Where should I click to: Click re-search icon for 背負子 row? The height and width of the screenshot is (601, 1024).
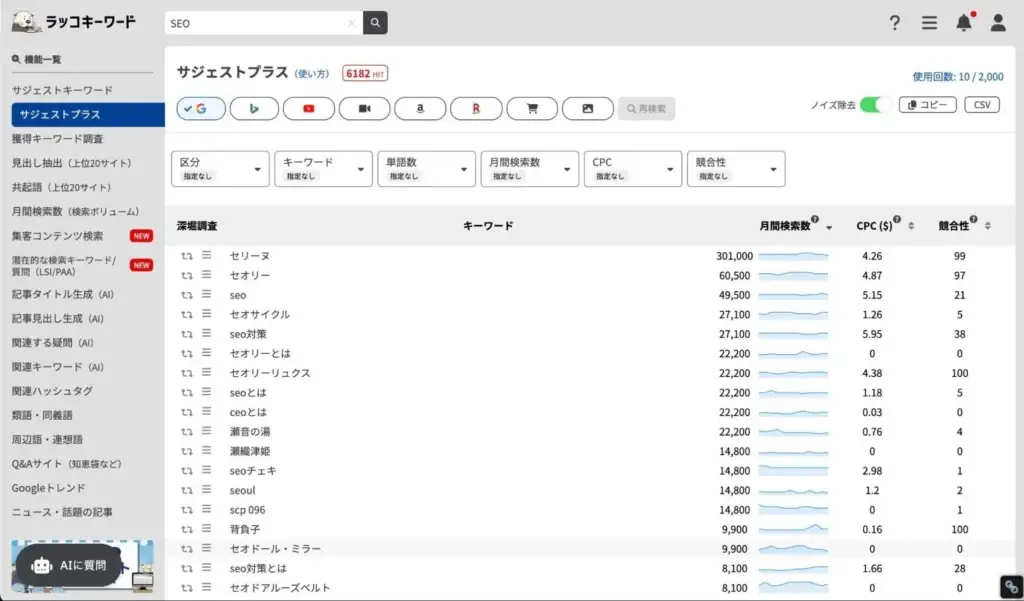click(187, 530)
